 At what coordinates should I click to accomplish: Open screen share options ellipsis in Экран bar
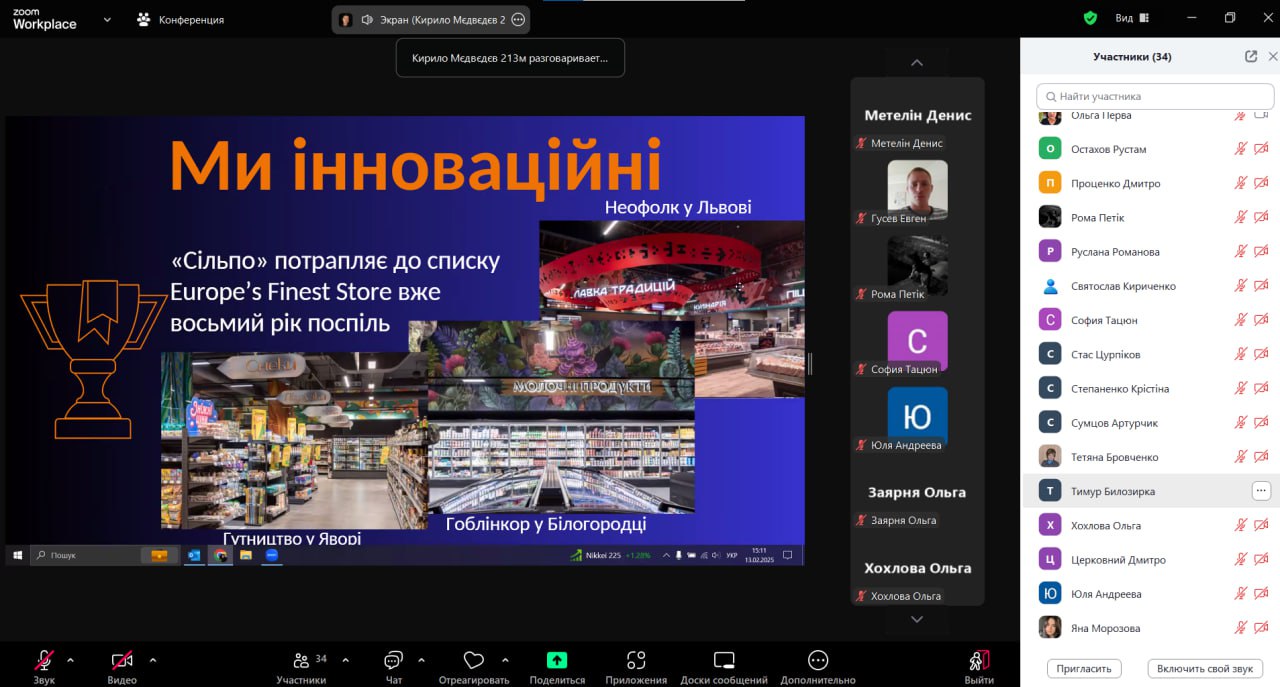click(x=517, y=19)
